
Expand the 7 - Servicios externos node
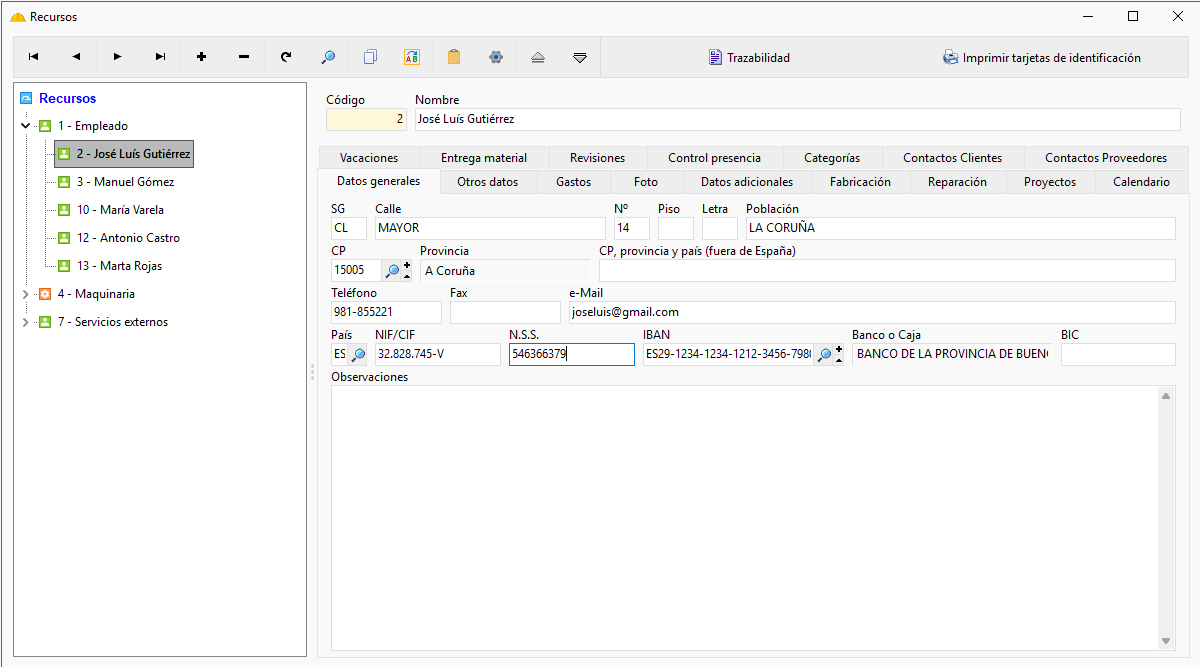click(x=26, y=322)
